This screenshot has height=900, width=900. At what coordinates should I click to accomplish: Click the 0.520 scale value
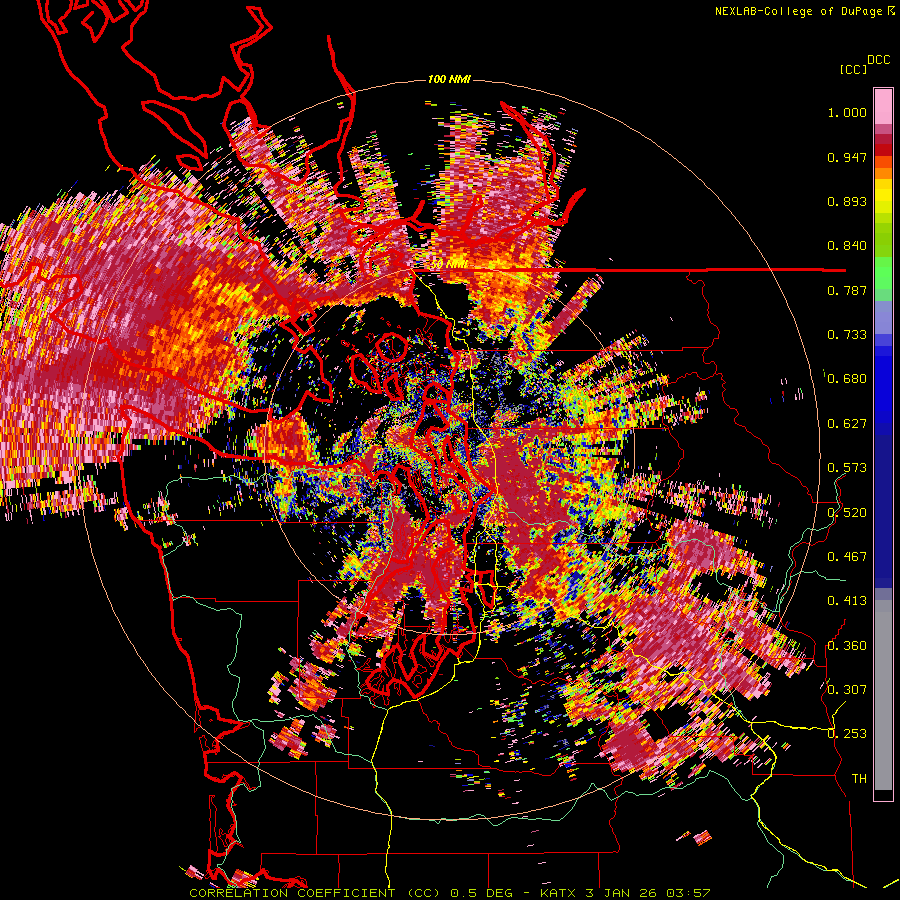(x=847, y=513)
